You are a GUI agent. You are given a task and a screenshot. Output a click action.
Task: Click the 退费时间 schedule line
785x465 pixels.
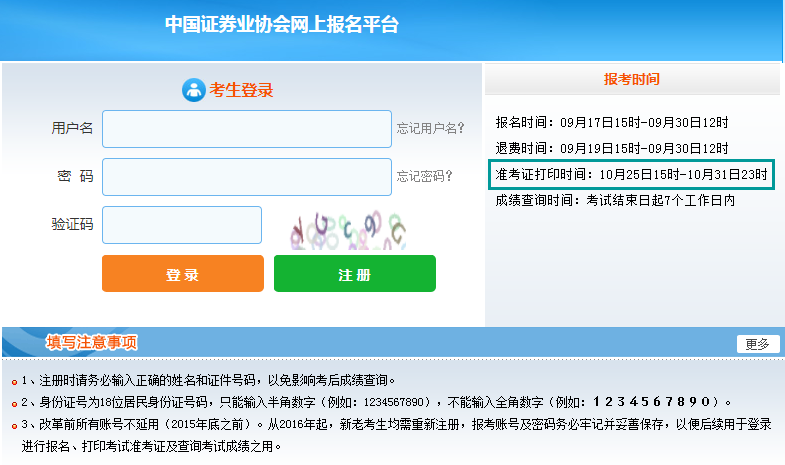(612, 148)
